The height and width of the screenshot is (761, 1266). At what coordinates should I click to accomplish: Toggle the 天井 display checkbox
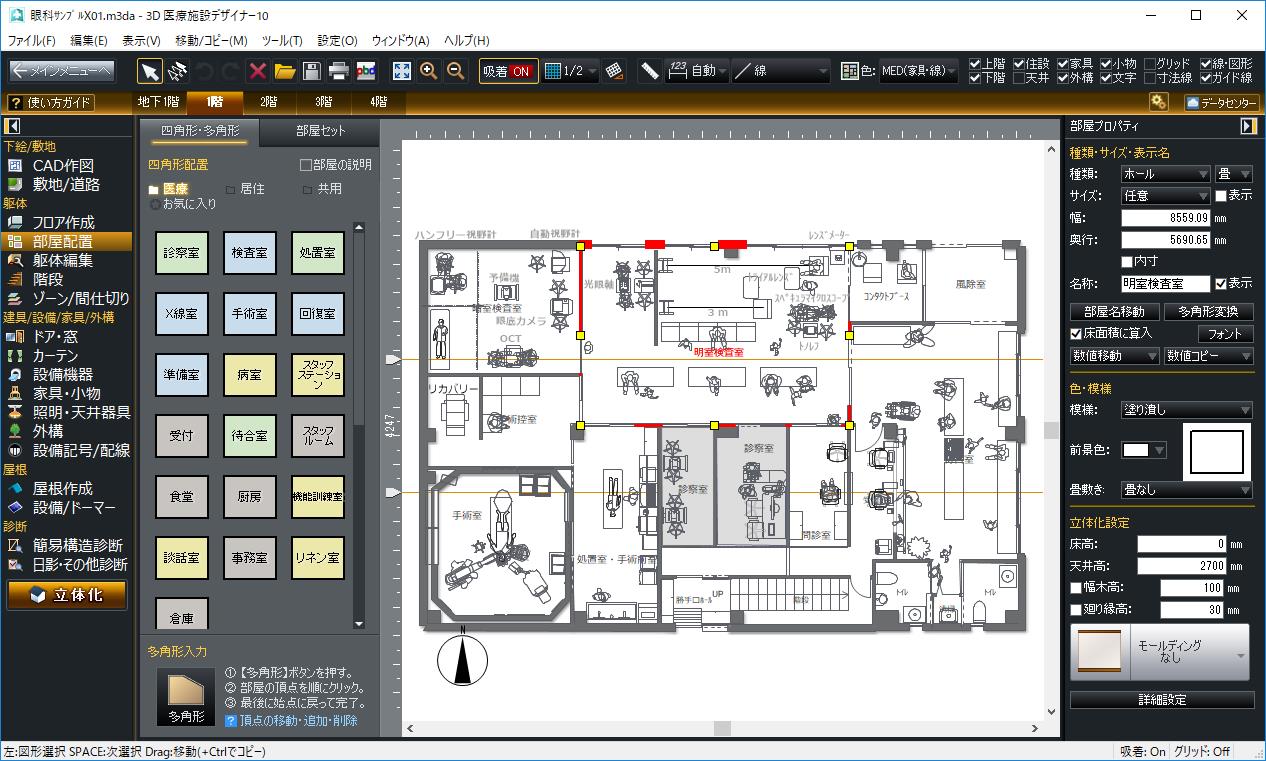pos(1019,78)
